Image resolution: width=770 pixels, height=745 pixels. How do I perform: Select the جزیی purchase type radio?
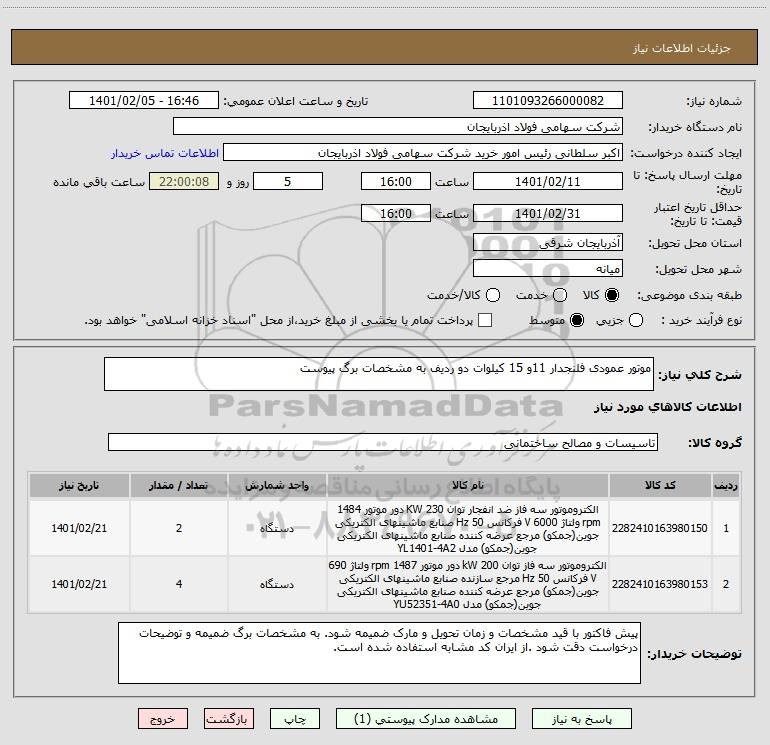click(x=636, y=320)
